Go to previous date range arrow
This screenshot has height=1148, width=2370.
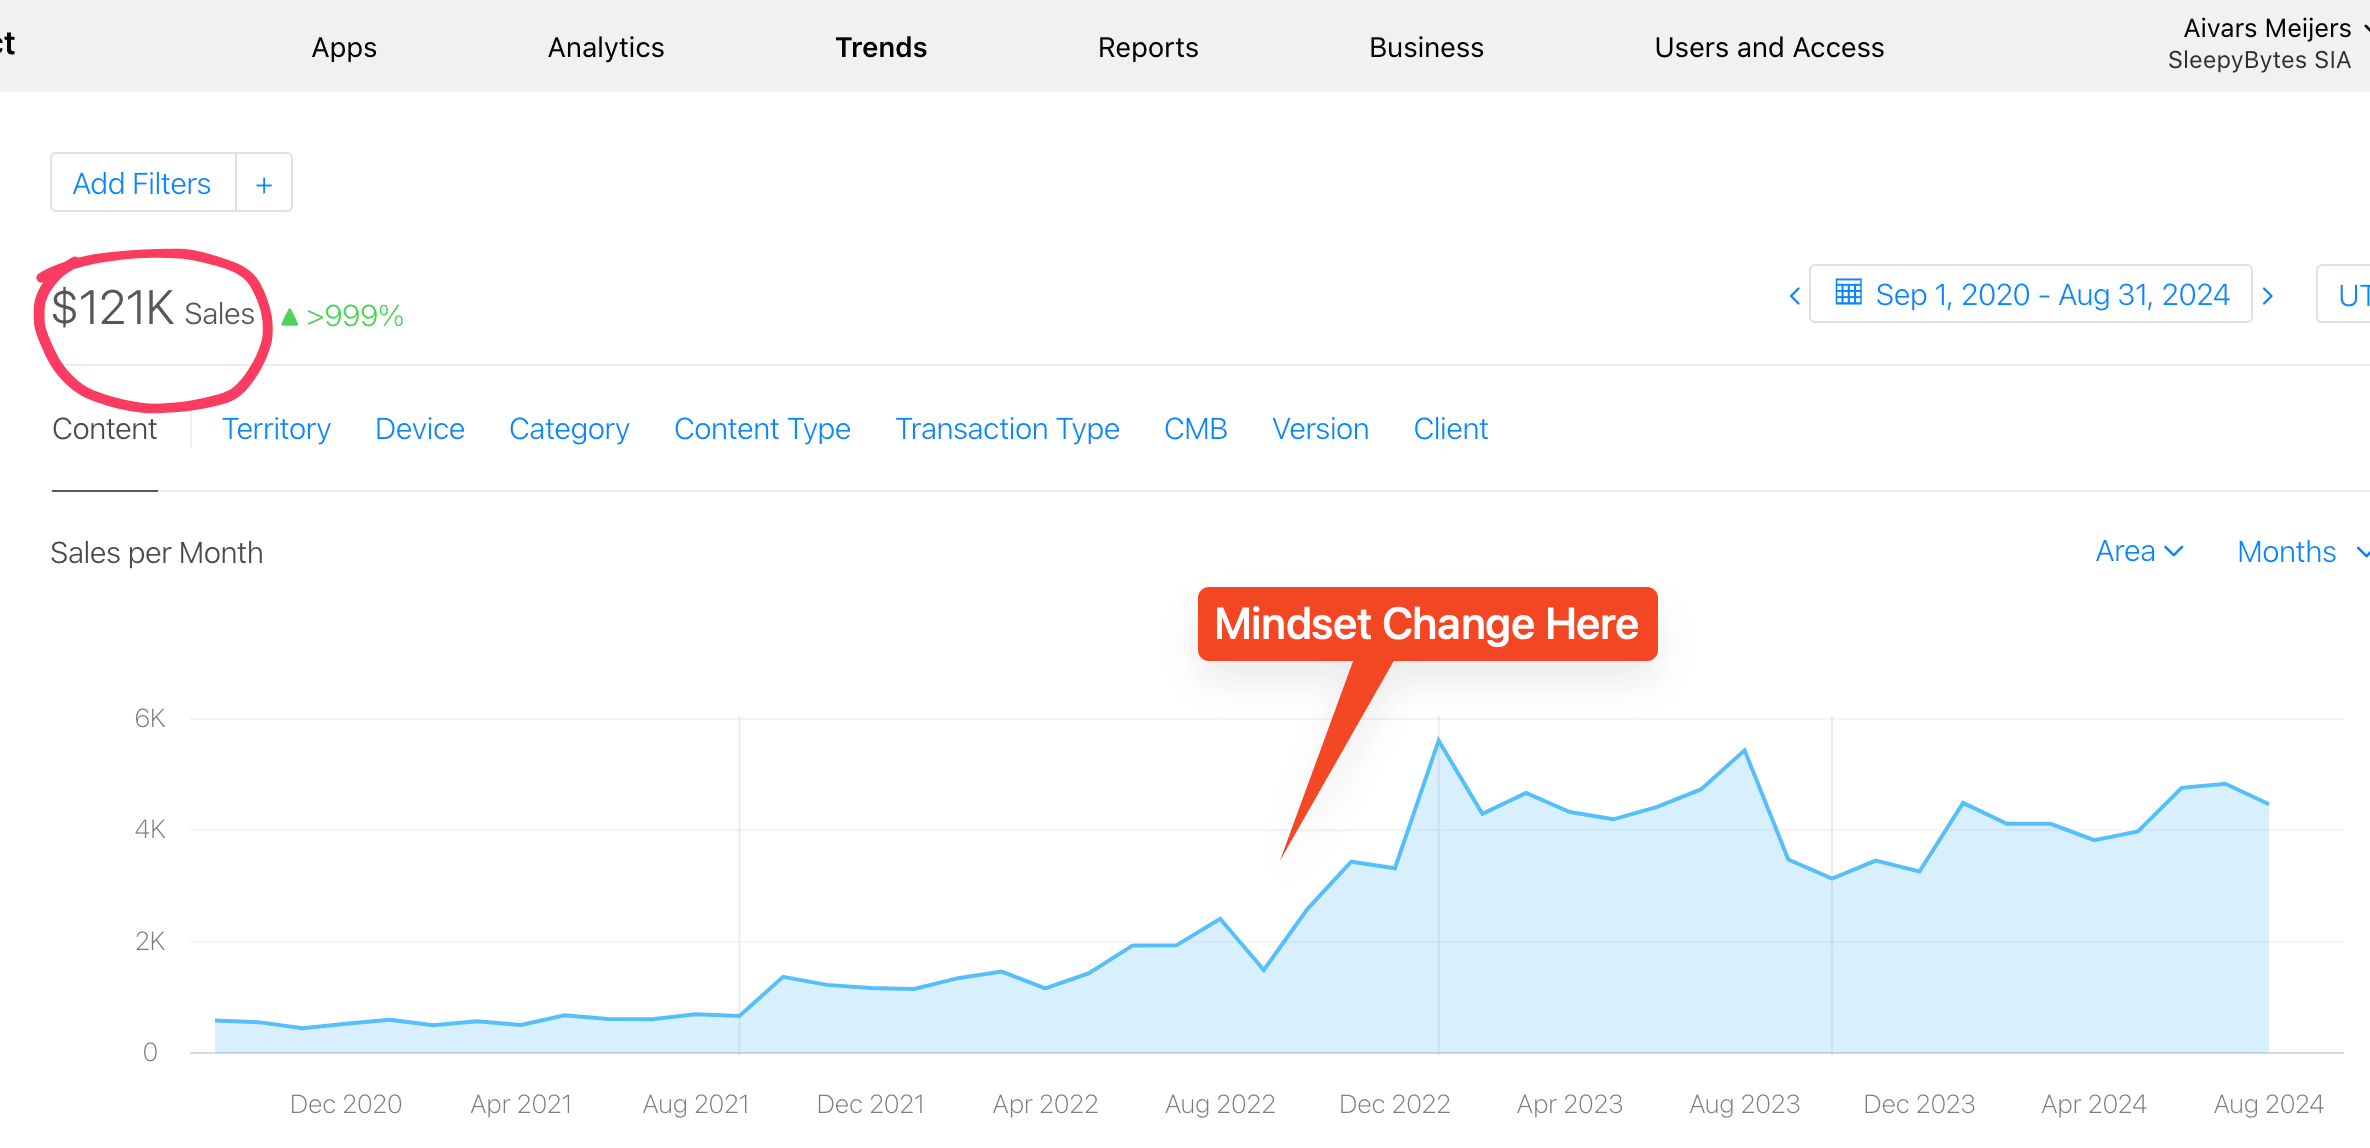click(1795, 296)
